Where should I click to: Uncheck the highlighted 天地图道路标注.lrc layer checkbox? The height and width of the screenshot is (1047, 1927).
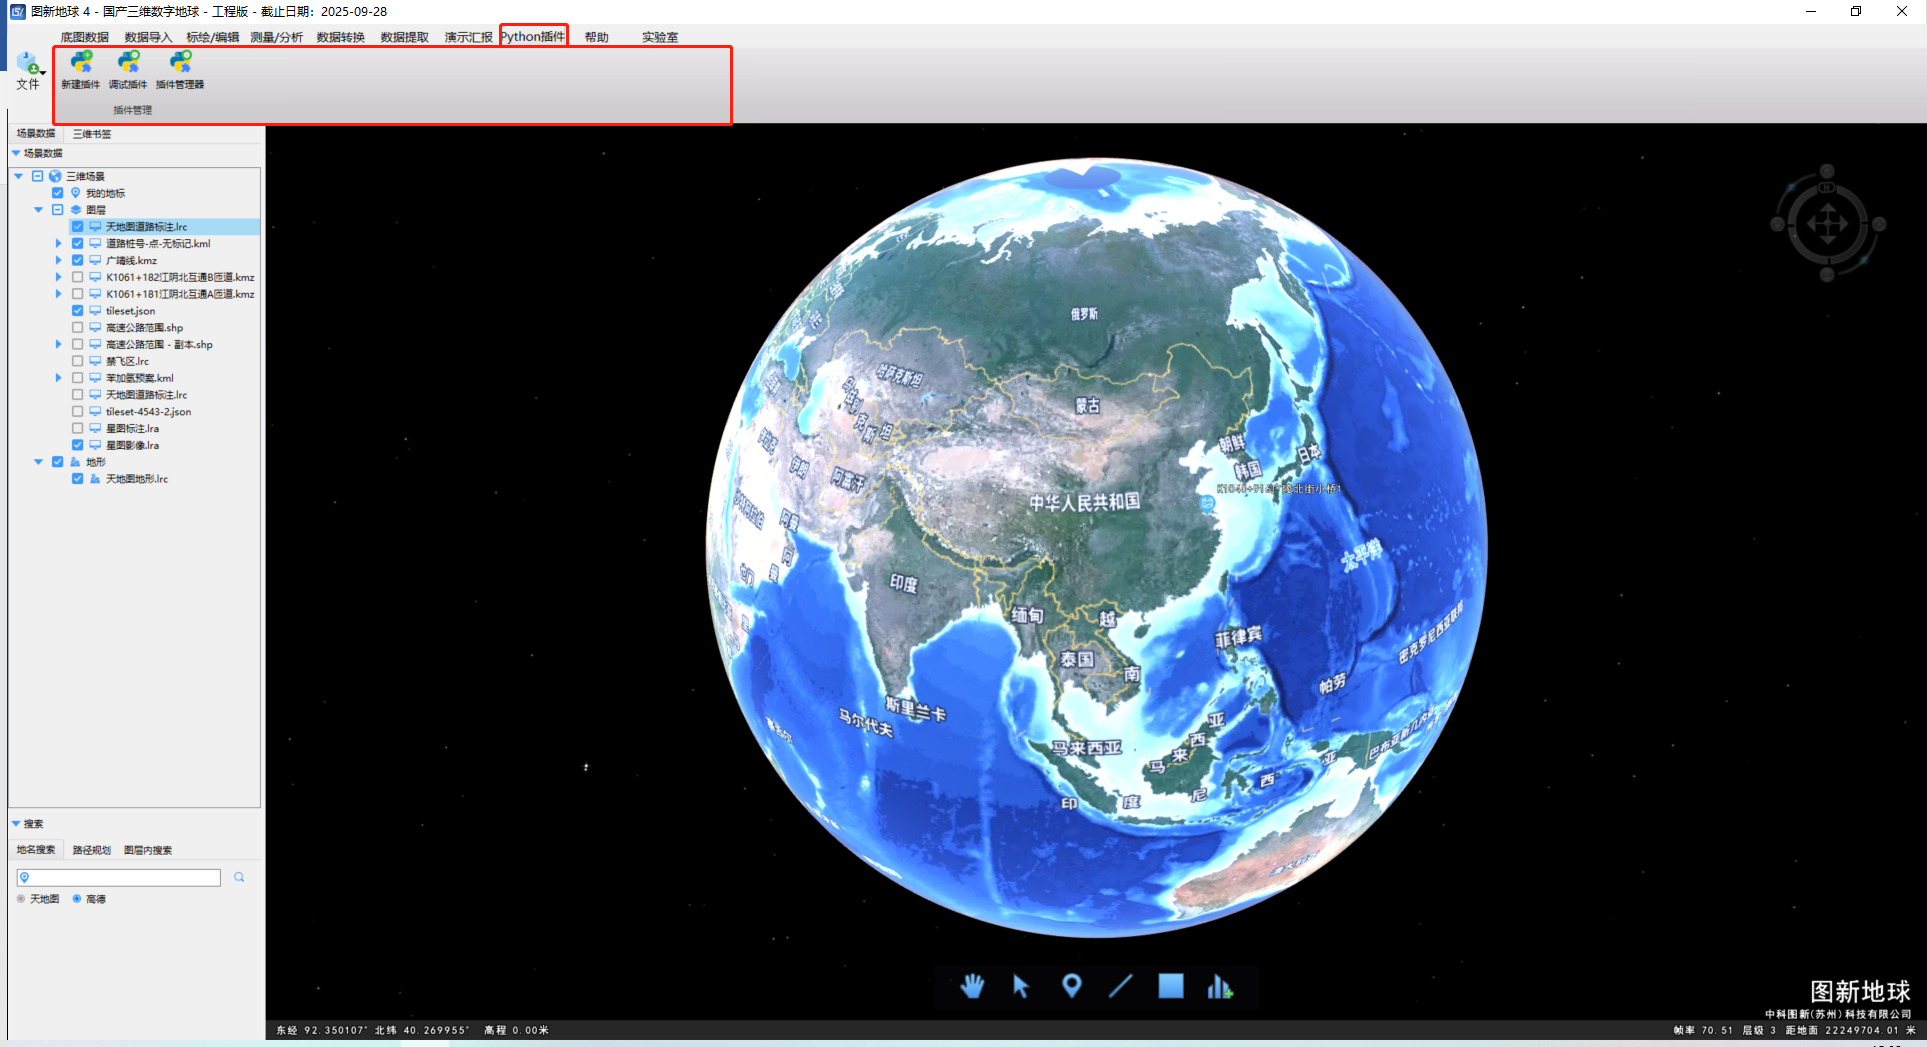(77, 227)
